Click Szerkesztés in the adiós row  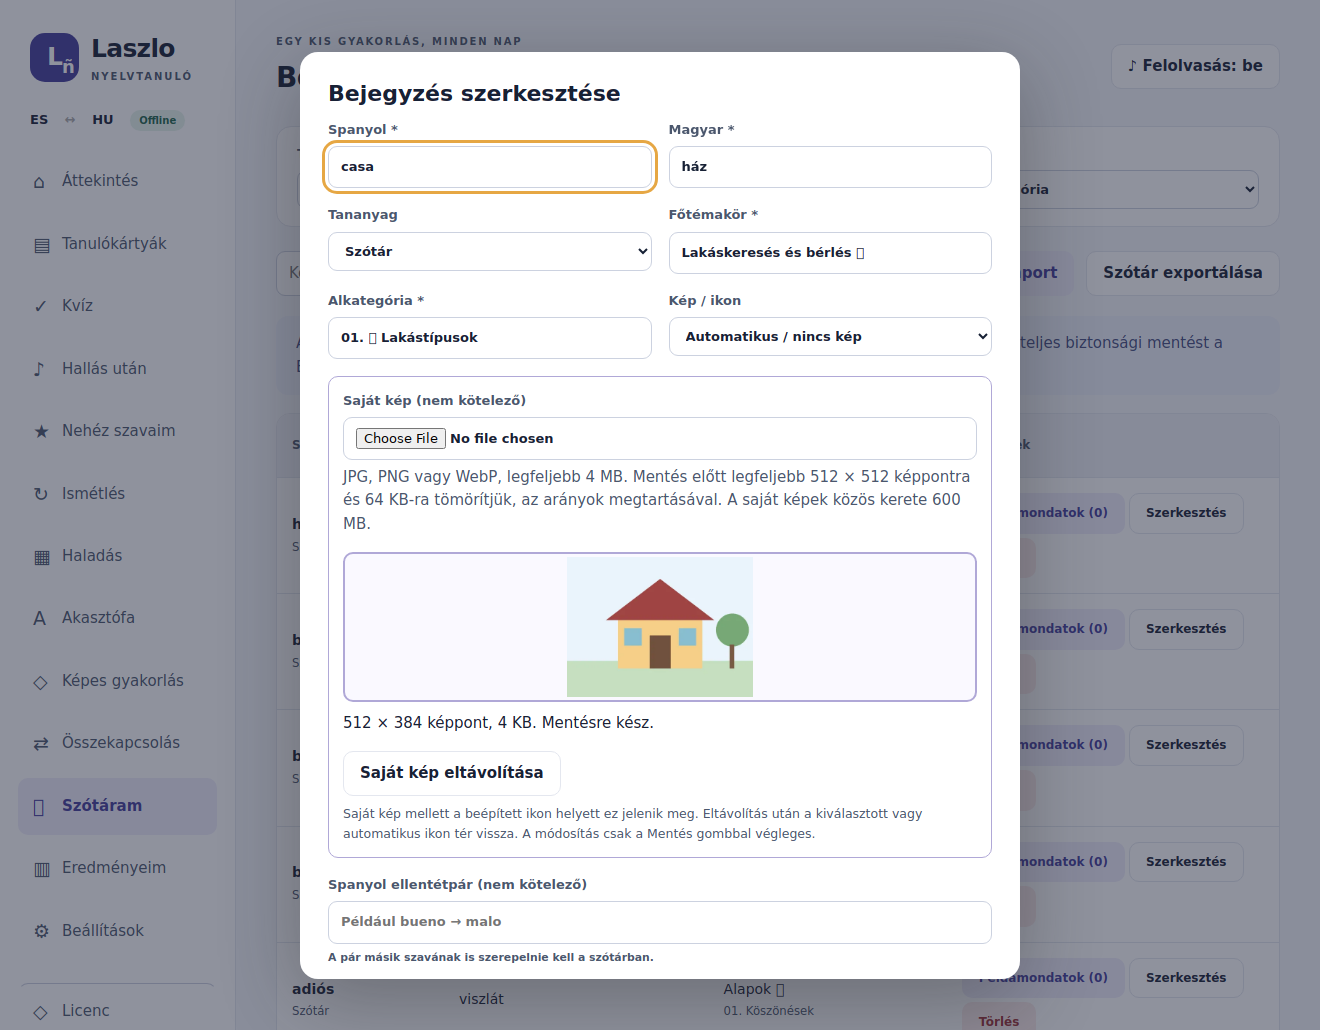pyautogui.click(x=1186, y=978)
